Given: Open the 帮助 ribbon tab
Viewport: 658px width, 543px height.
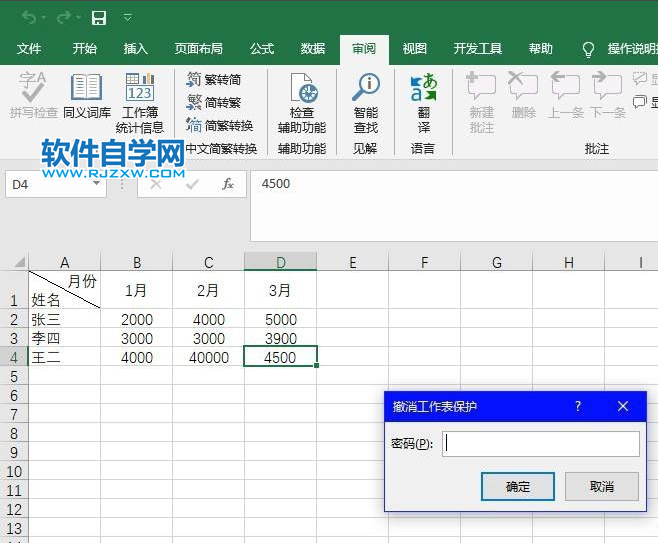Looking at the screenshot, I should coord(540,49).
